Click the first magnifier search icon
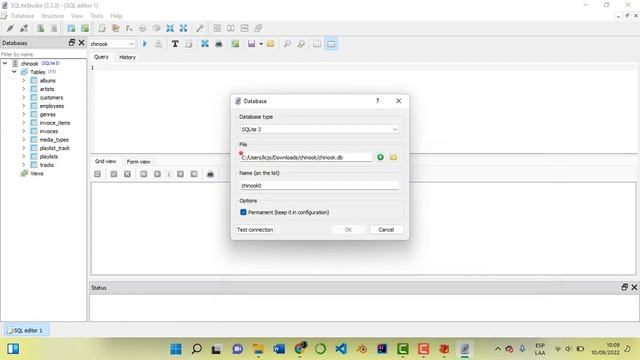This screenshot has width=640, height=360. (x=287, y=44)
